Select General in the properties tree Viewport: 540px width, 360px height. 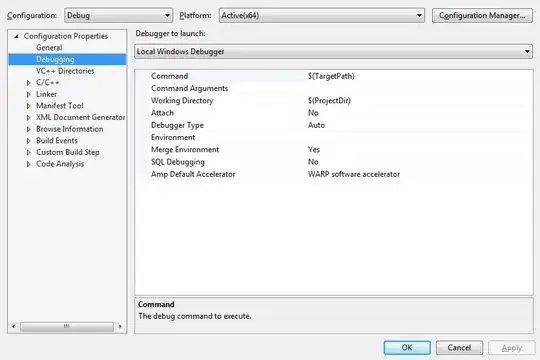pyautogui.click(x=49, y=48)
